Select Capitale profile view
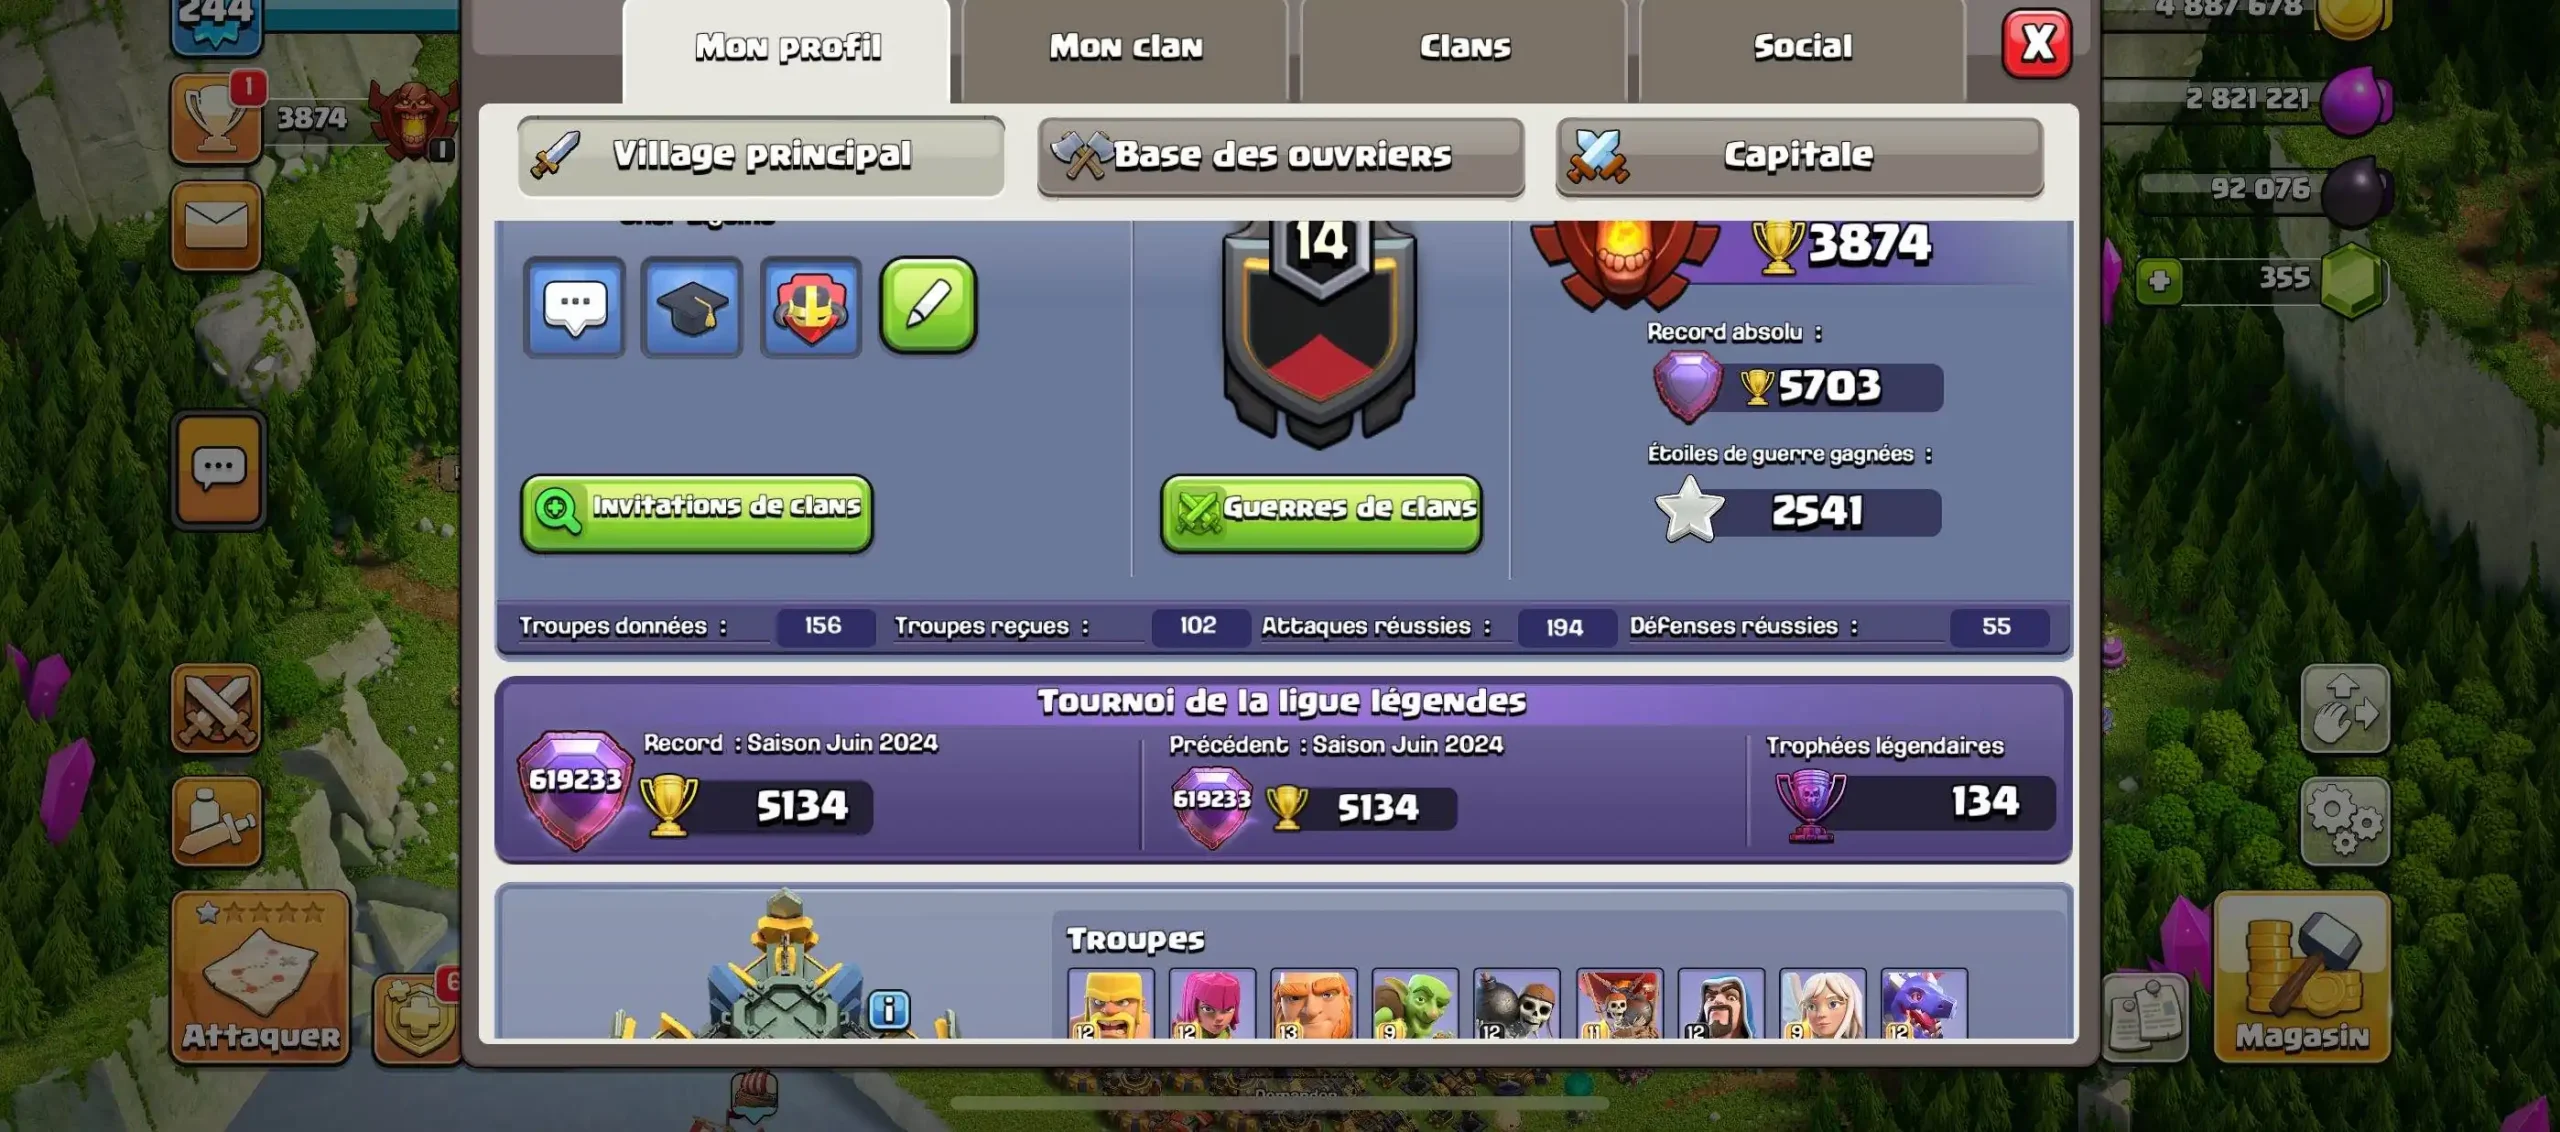The width and height of the screenshot is (2560, 1132). [1800, 156]
